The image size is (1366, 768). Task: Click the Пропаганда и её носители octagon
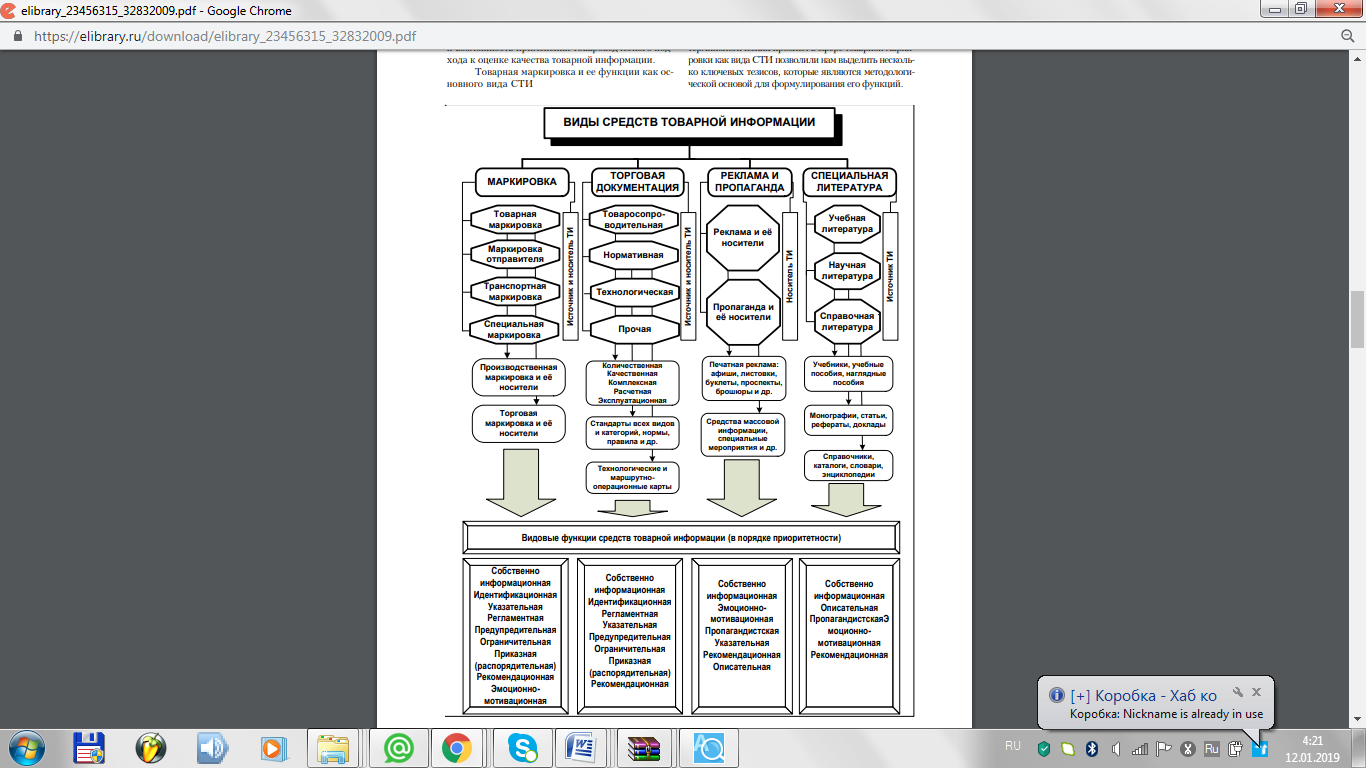(741, 312)
